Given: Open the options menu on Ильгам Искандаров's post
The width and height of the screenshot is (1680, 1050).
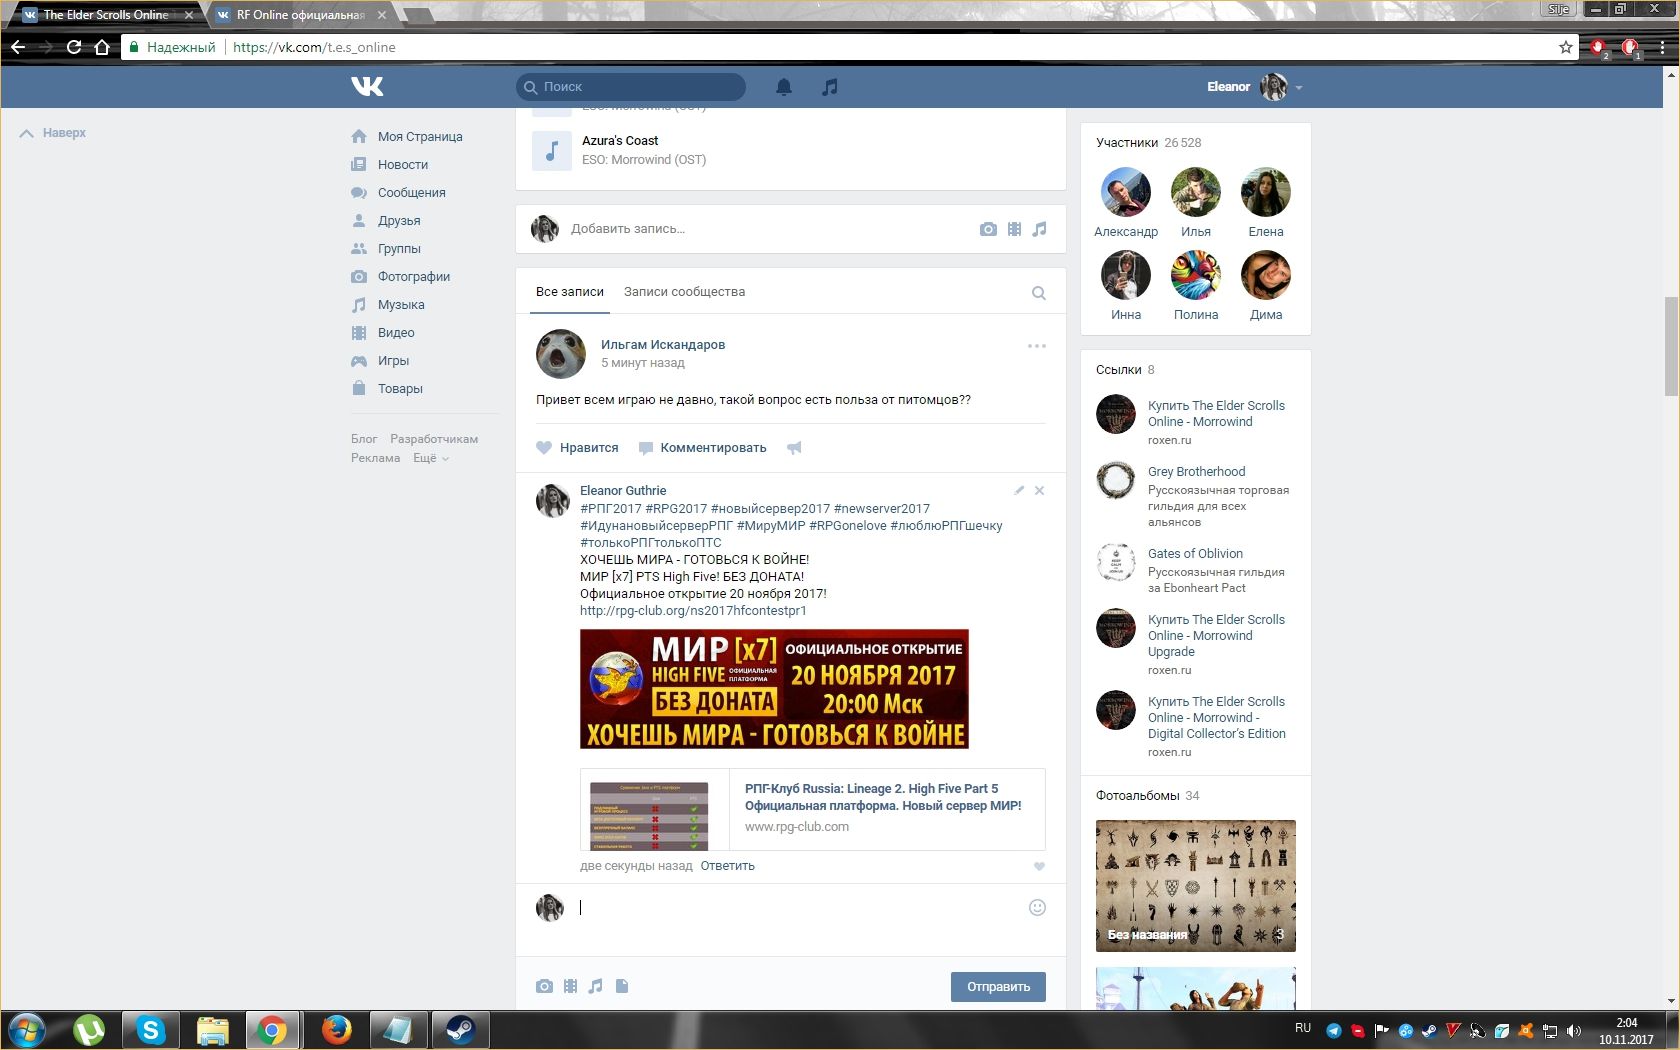Looking at the screenshot, I should (1037, 346).
